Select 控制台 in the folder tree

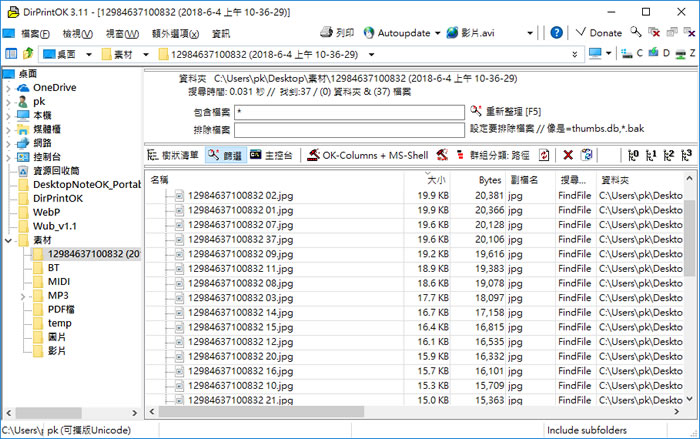pyautogui.click(x=47, y=157)
